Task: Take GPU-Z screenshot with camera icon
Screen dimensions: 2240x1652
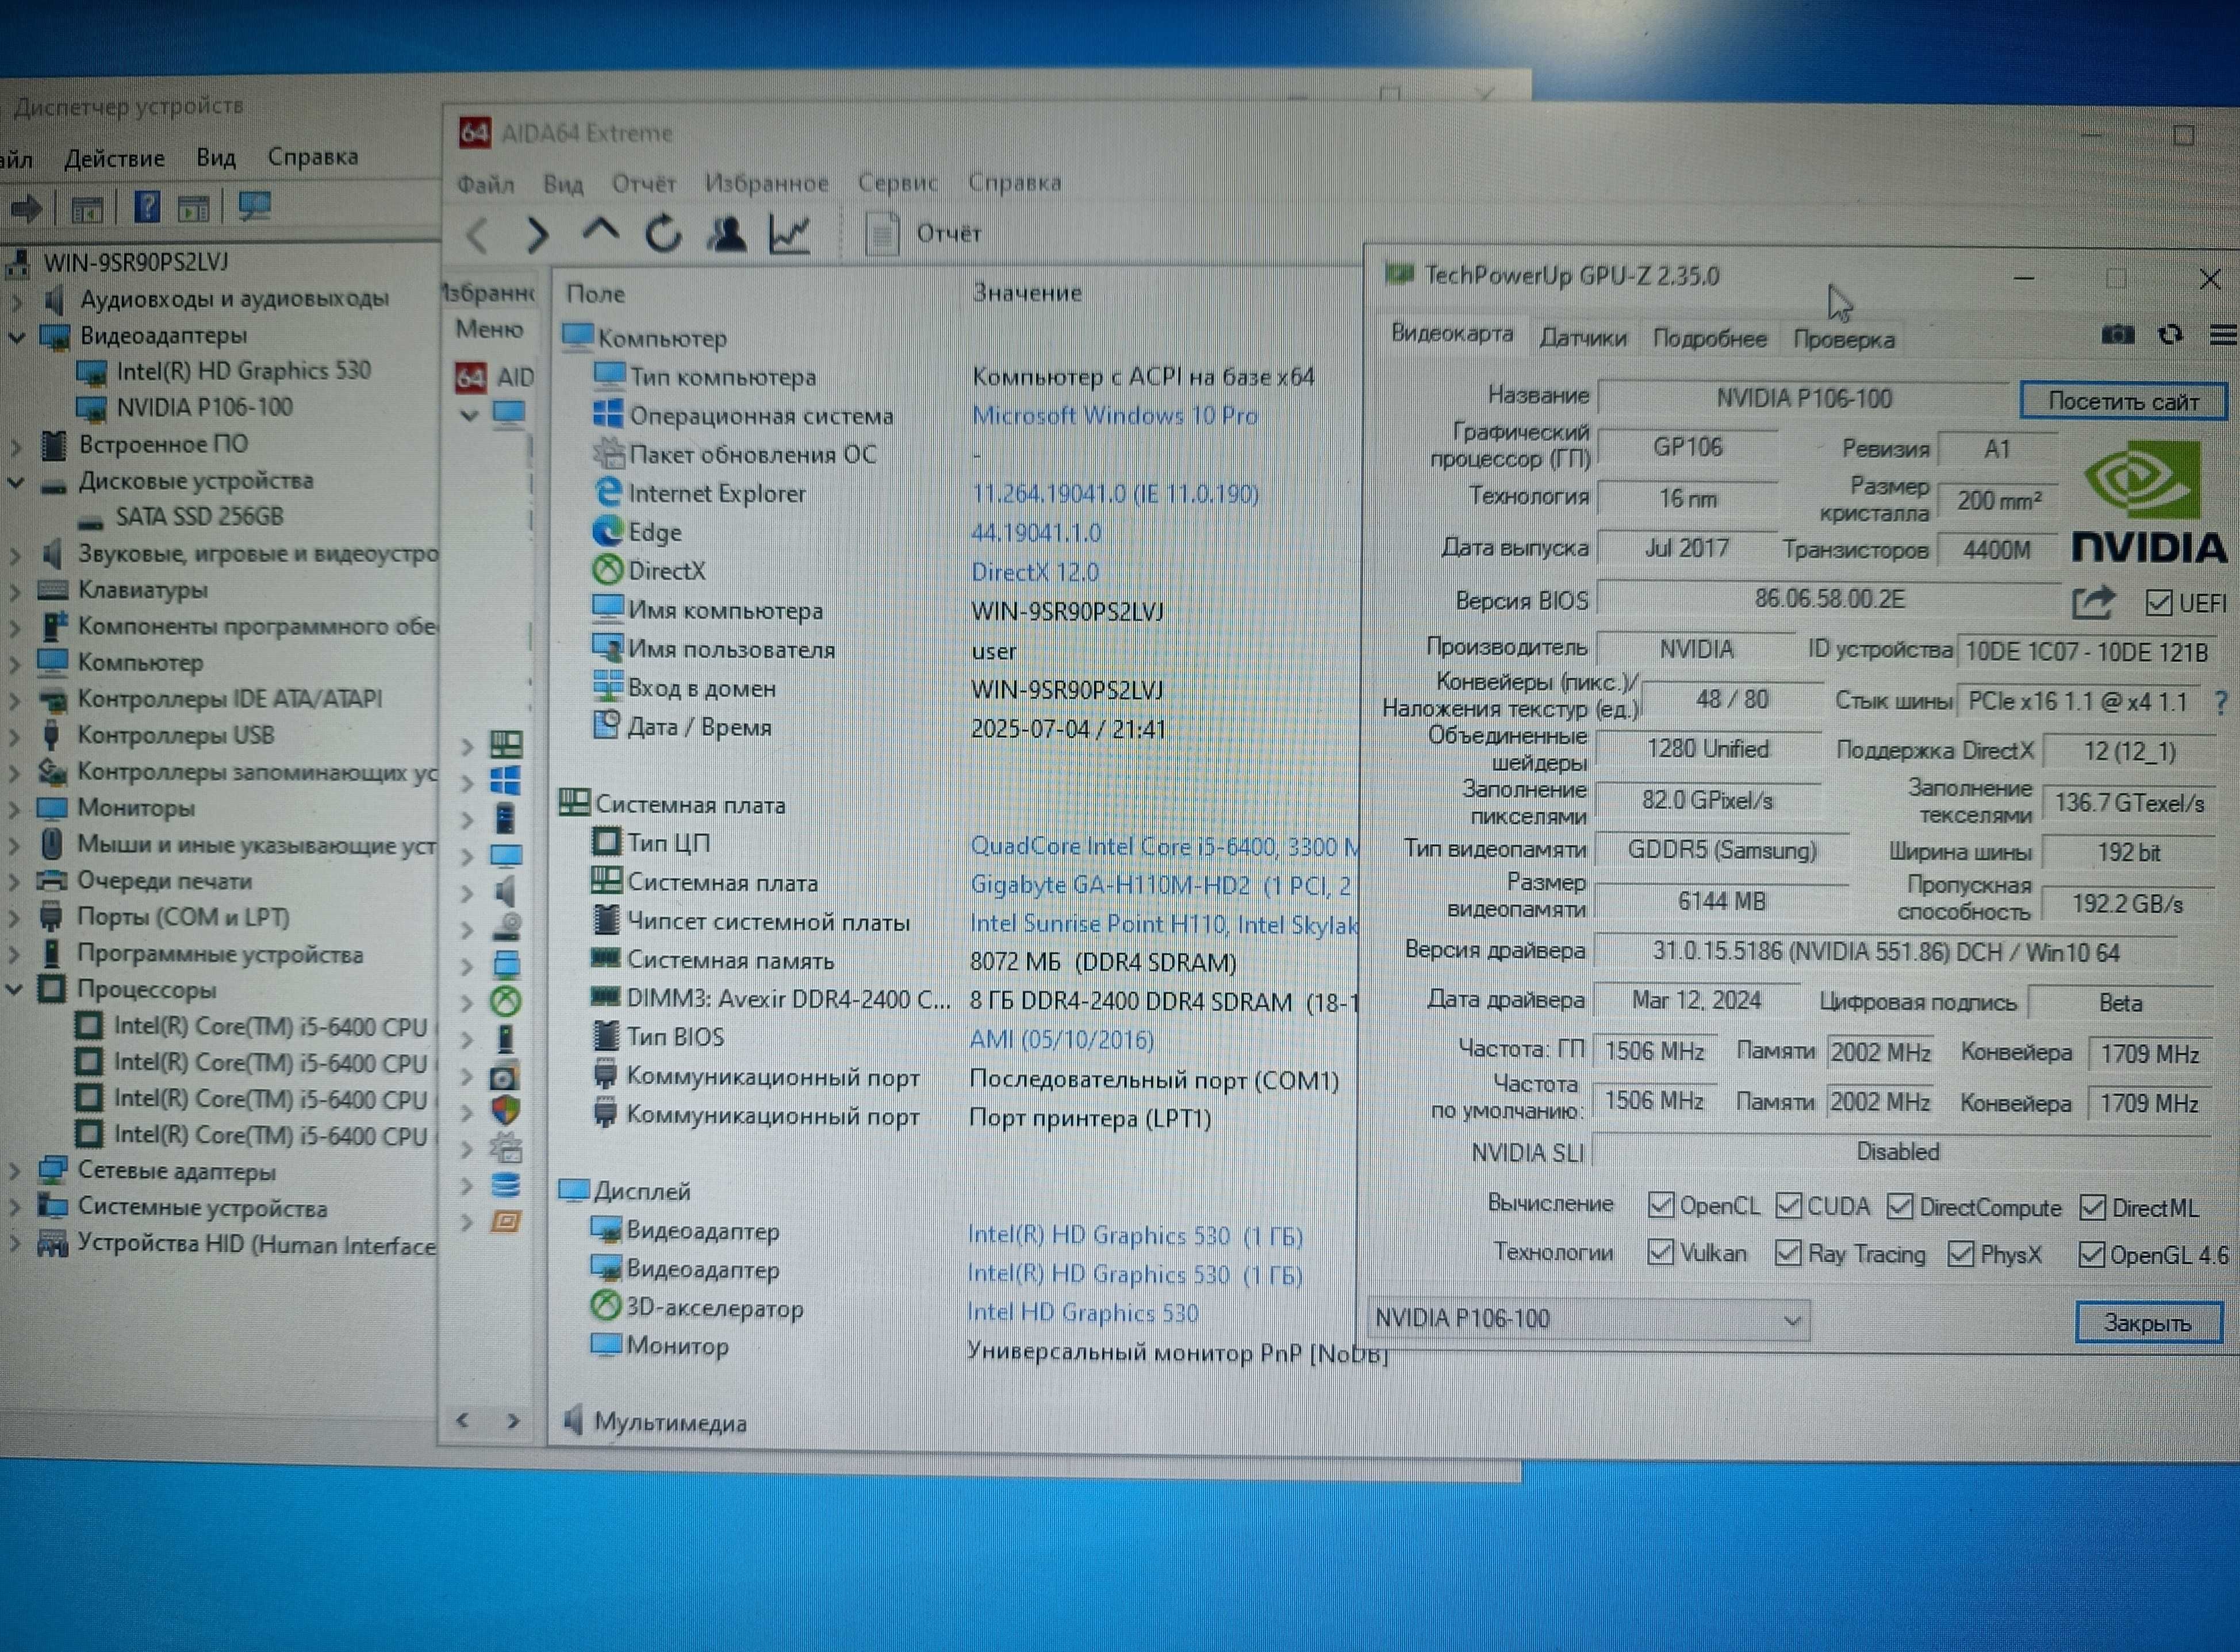Action: pos(2117,335)
